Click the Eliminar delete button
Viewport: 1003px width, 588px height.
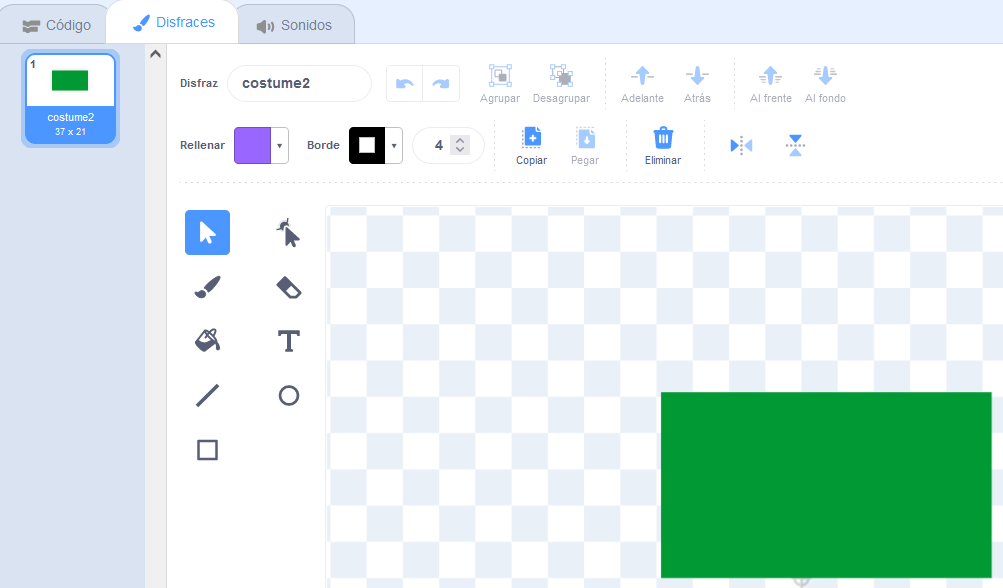pos(662,145)
